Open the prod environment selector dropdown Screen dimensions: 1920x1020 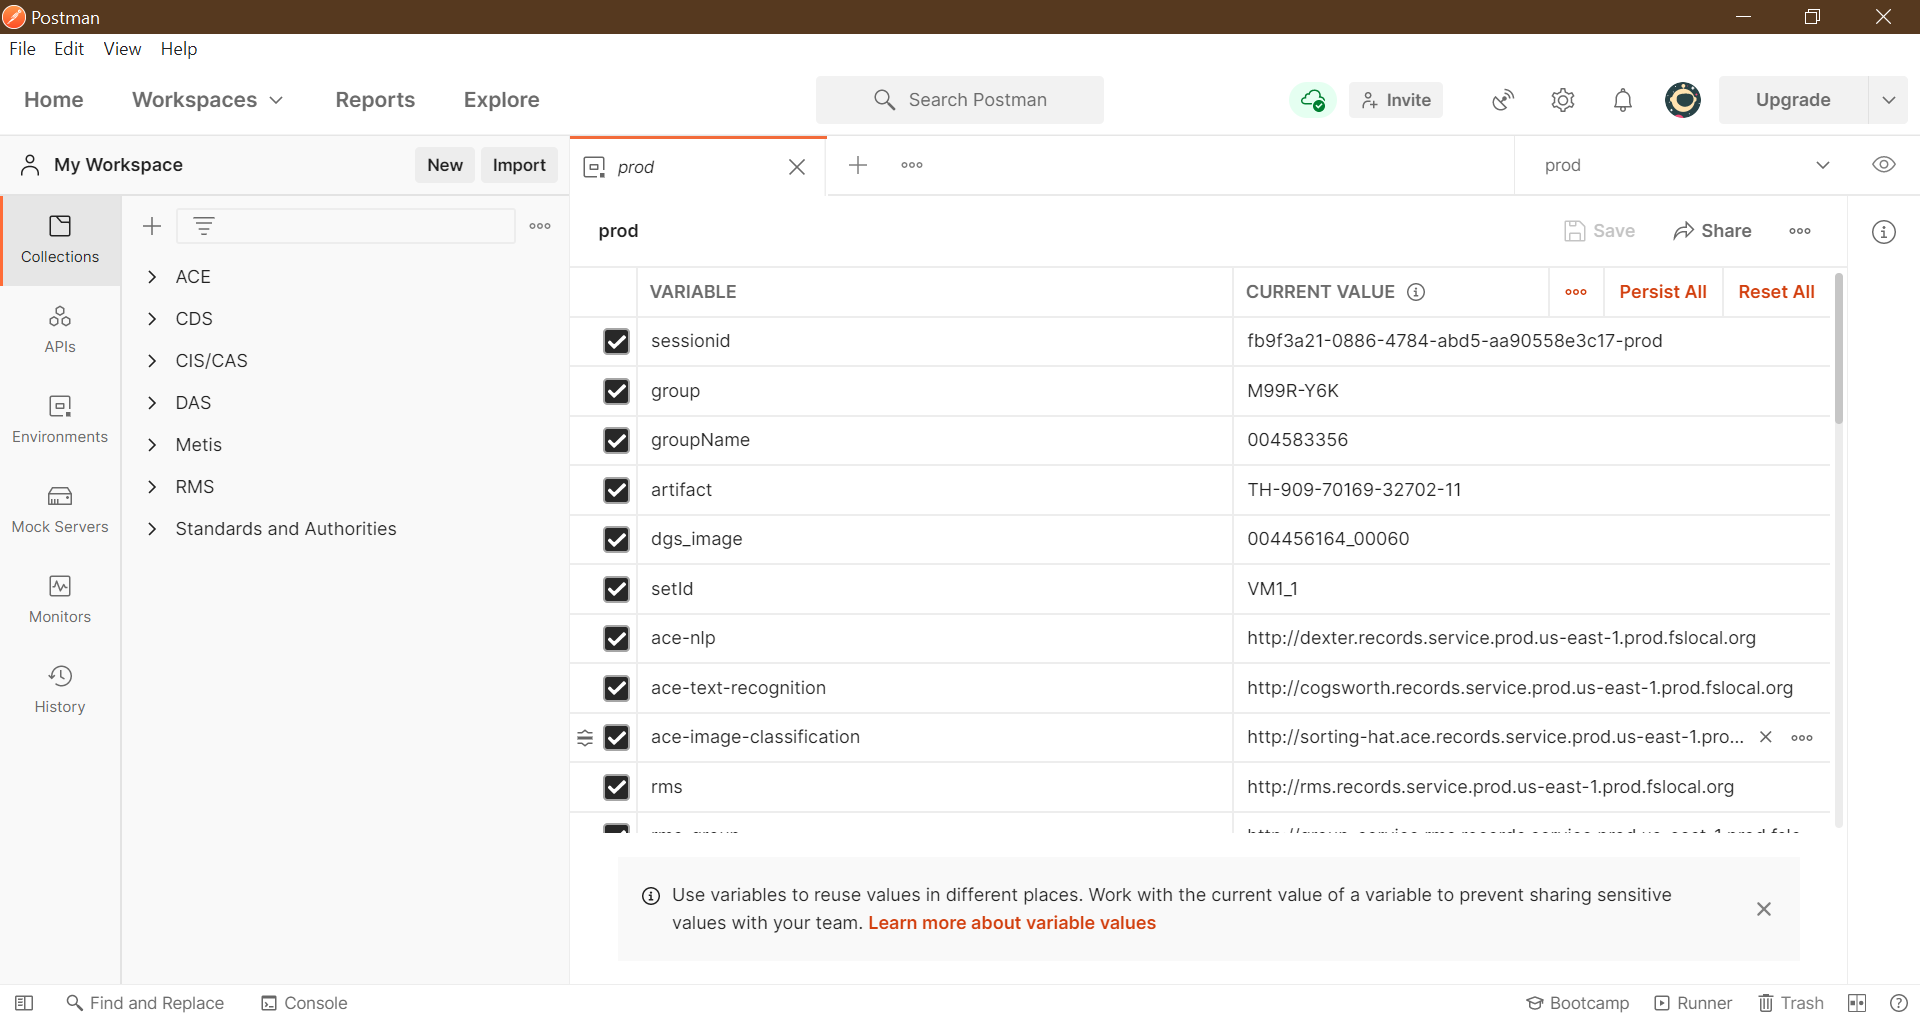(1687, 165)
